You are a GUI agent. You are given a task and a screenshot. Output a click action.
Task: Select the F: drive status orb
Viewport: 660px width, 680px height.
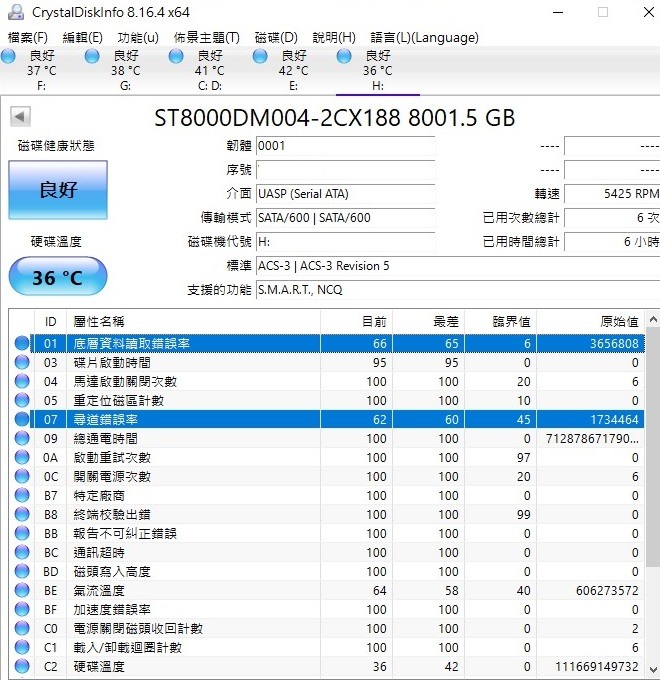tap(8, 56)
